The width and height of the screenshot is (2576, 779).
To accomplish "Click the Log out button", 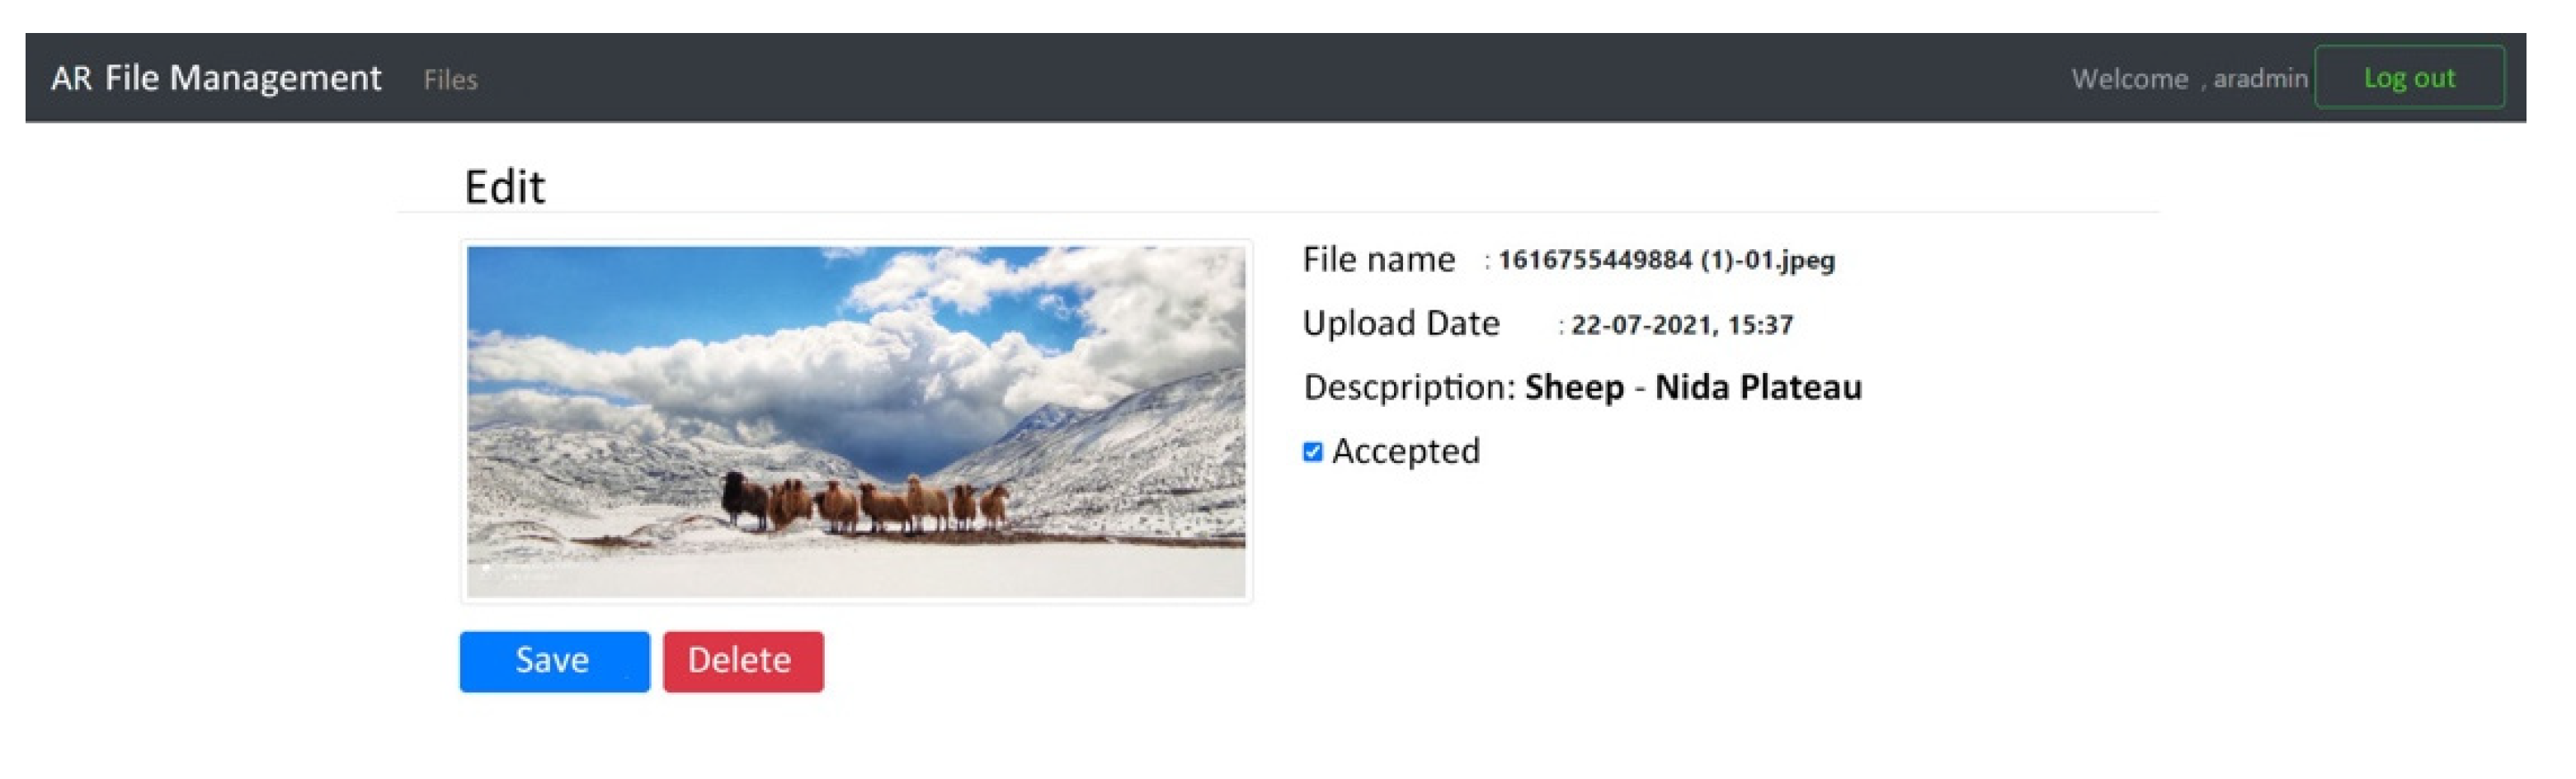I will [2408, 78].
